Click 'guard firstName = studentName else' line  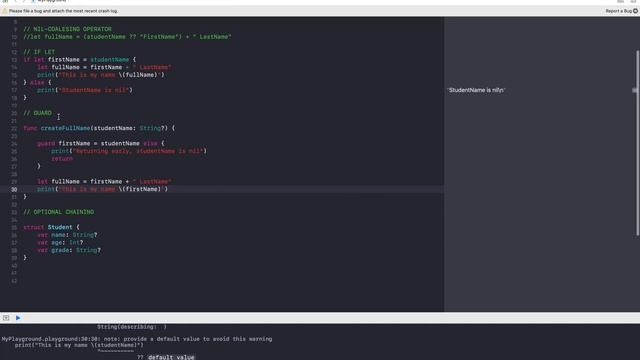[101, 143]
